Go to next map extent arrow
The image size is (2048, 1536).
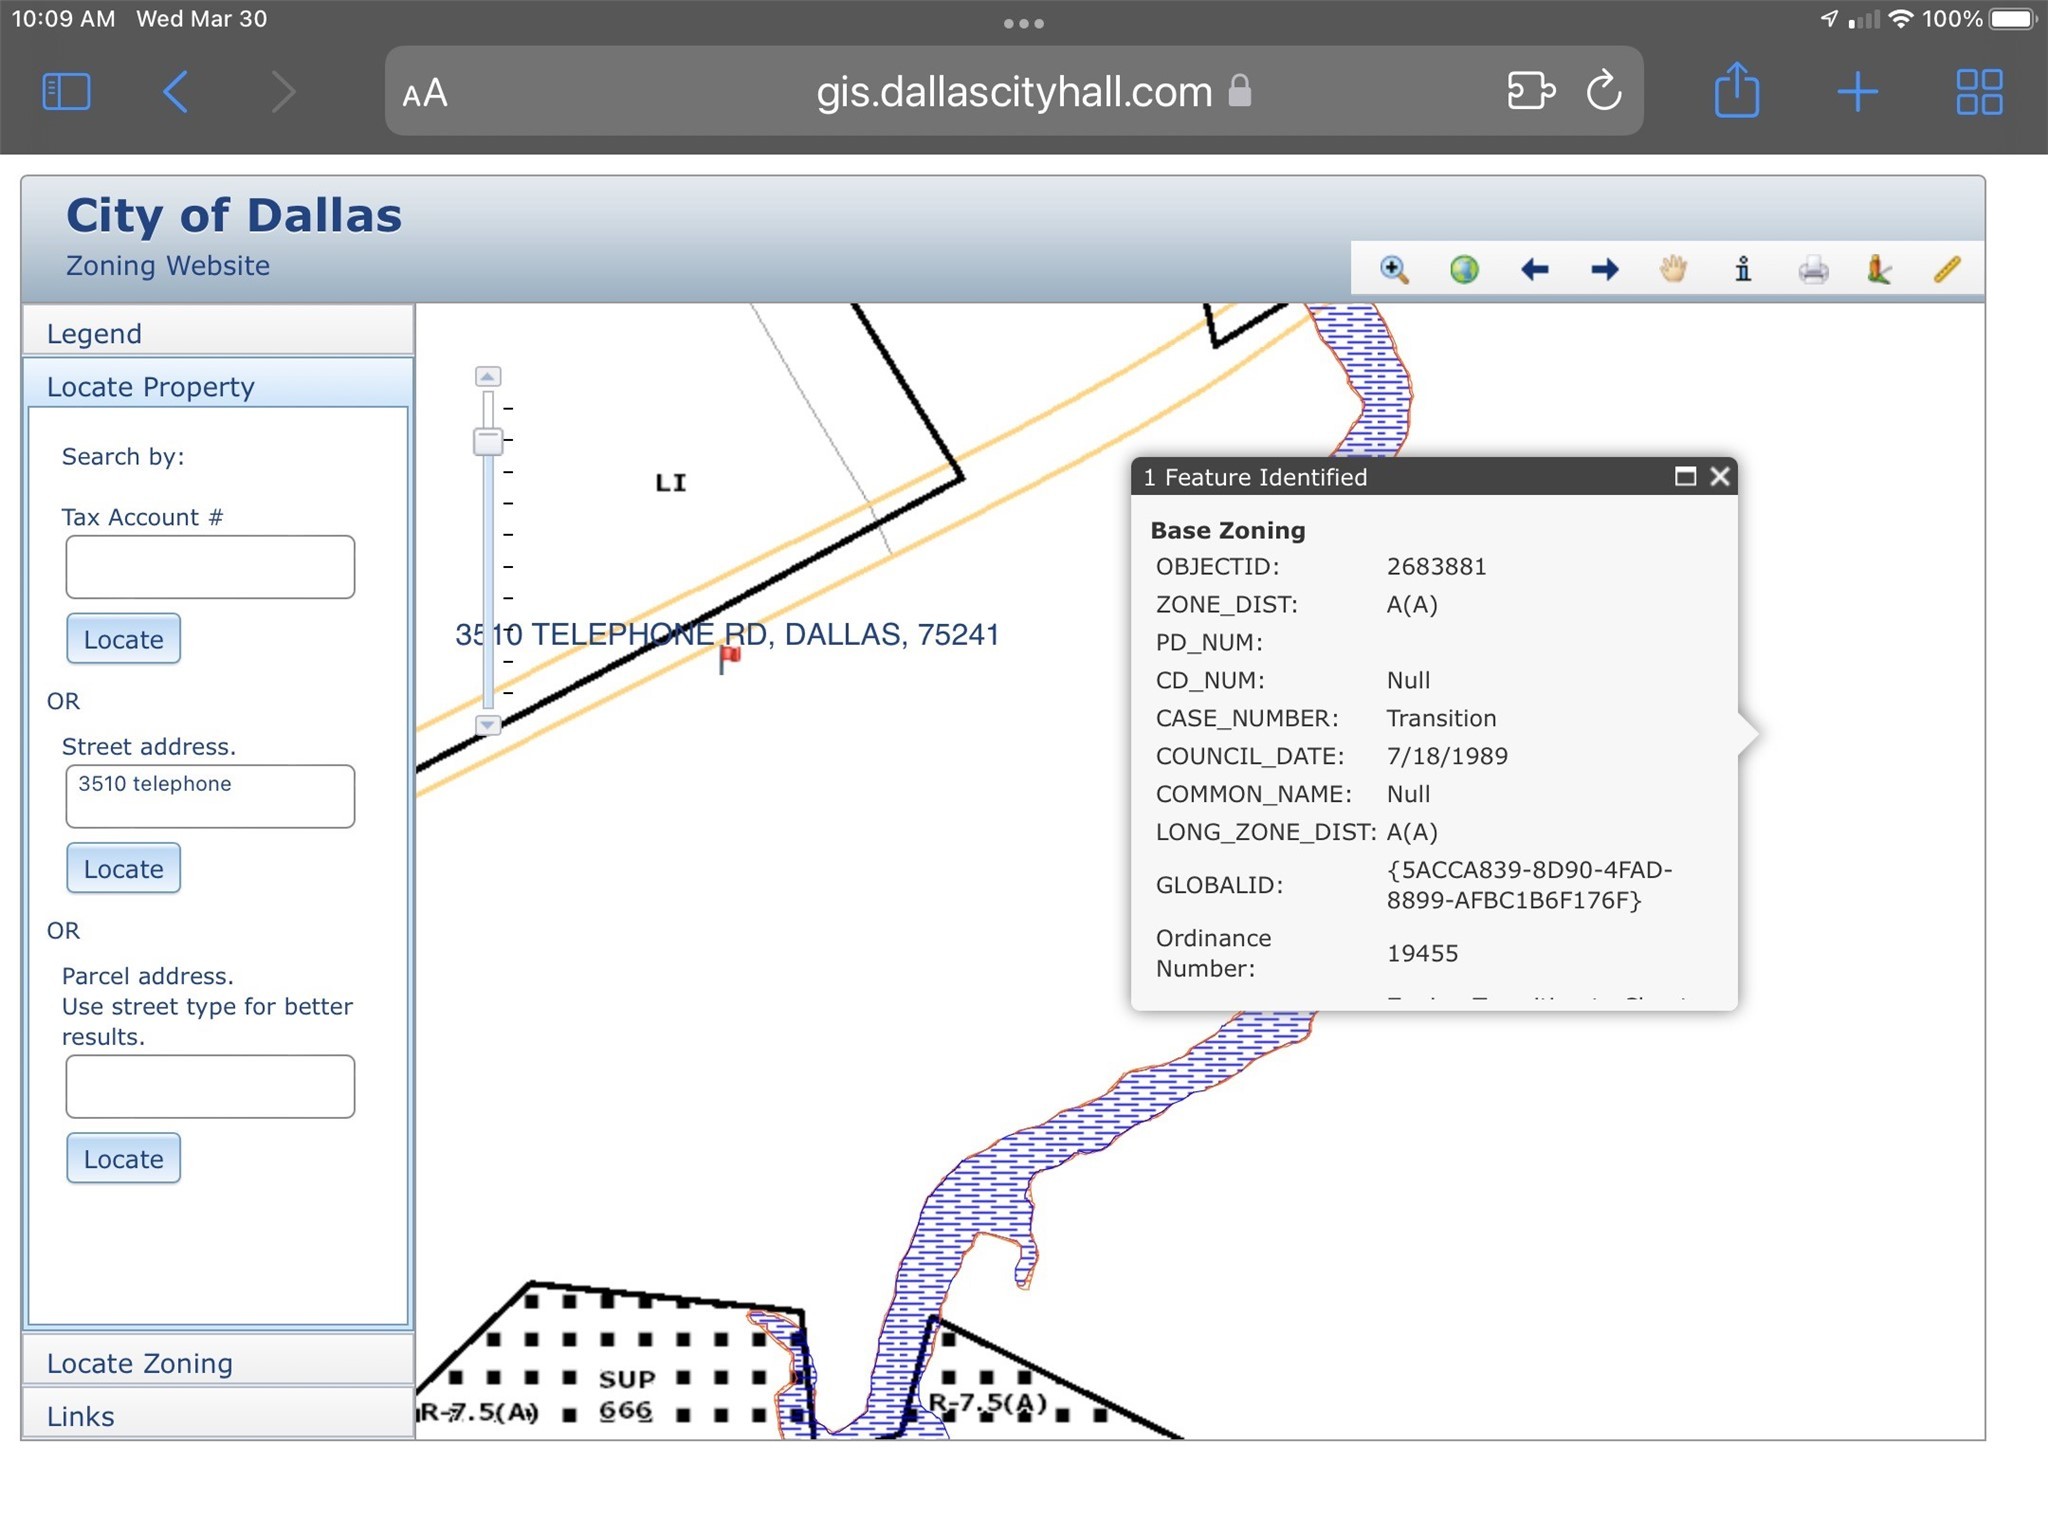[1604, 270]
